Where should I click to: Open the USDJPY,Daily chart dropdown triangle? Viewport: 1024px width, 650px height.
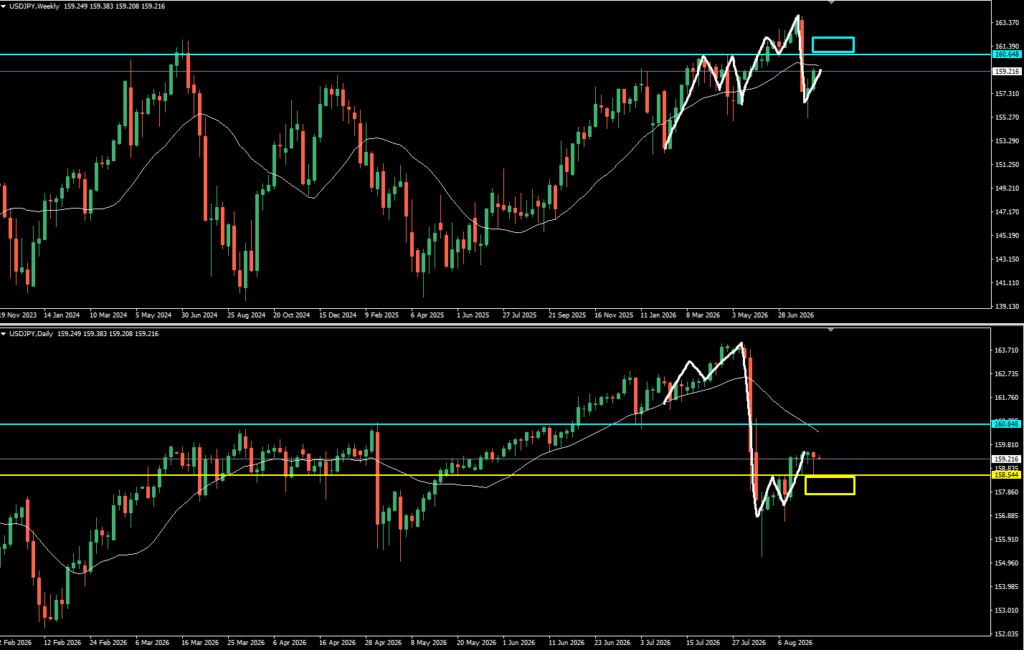tap(4, 334)
